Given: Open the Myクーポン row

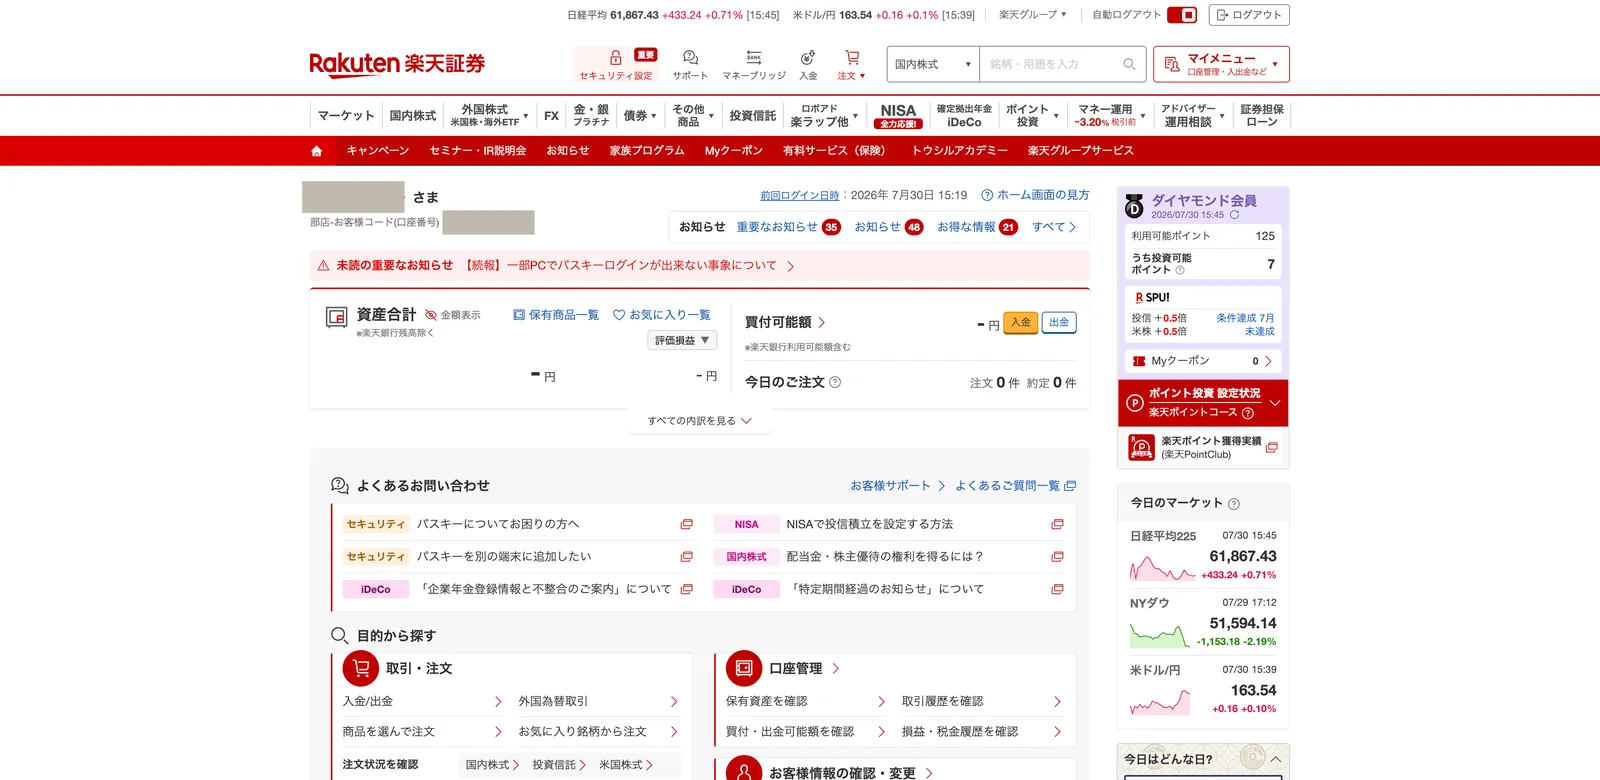Looking at the screenshot, I should click(x=1203, y=361).
